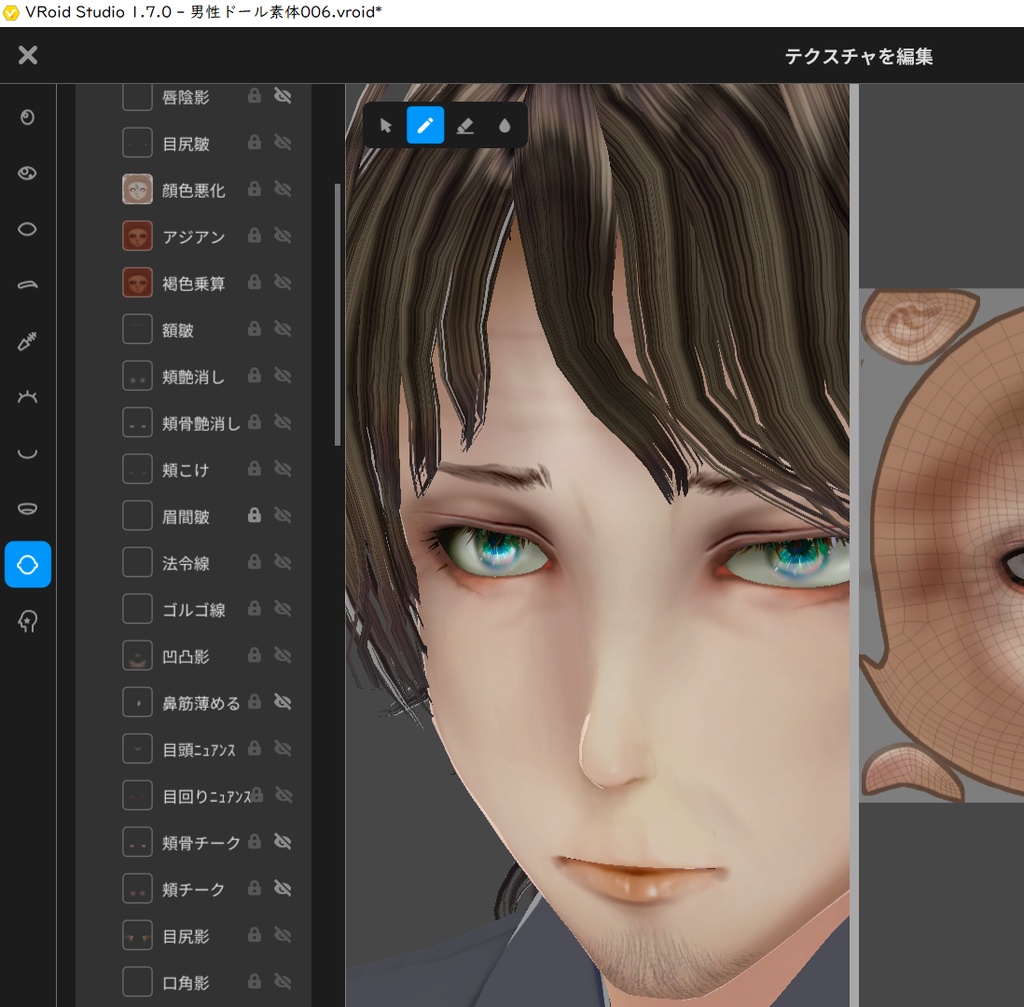
Task: Toggle lock on ゴルゴ線 layer
Action: (255, 609)
